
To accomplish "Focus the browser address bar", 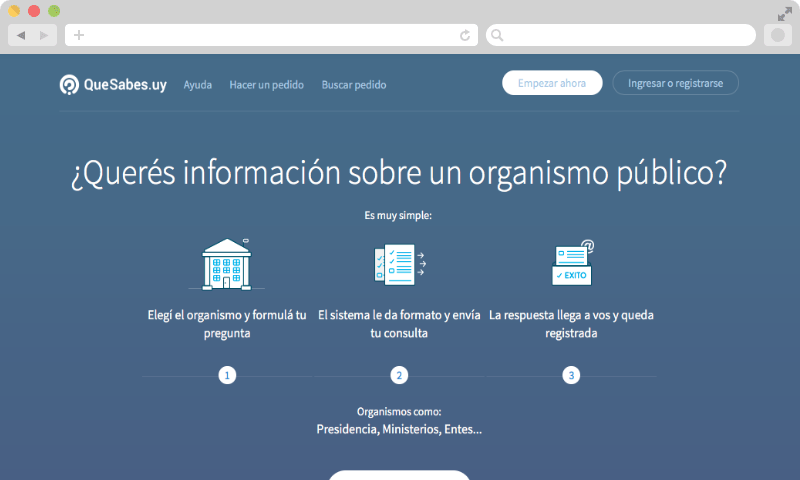I will (270, 35).
